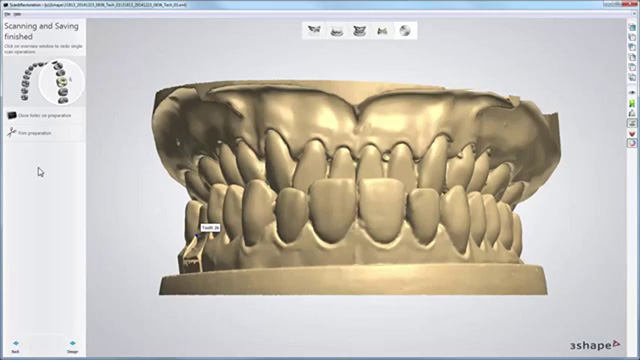Viewport: 640px width, 360px height.
Task: Click the Tooth 26 label on model
Action: tap(210, 228)
